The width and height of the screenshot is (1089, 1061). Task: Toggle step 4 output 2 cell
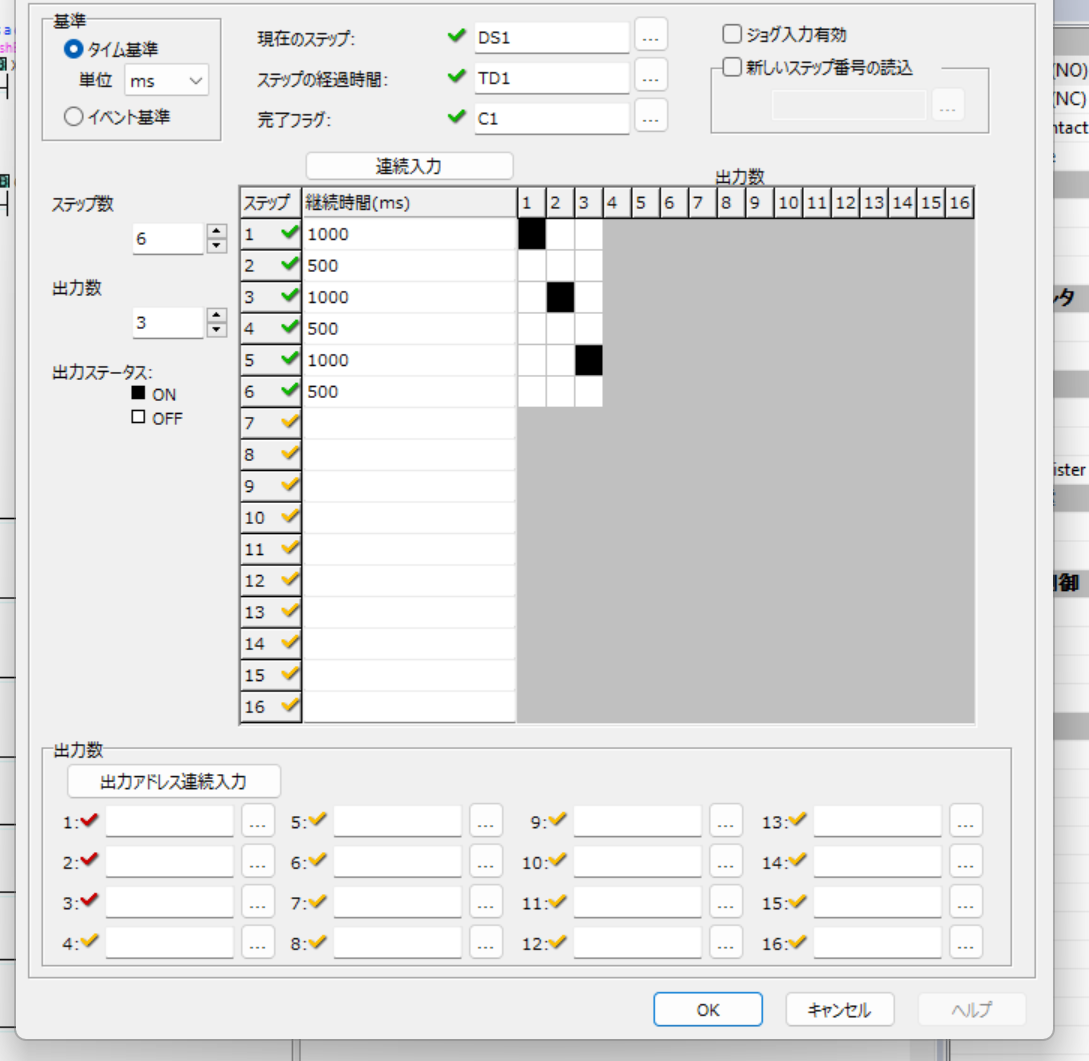560,328
